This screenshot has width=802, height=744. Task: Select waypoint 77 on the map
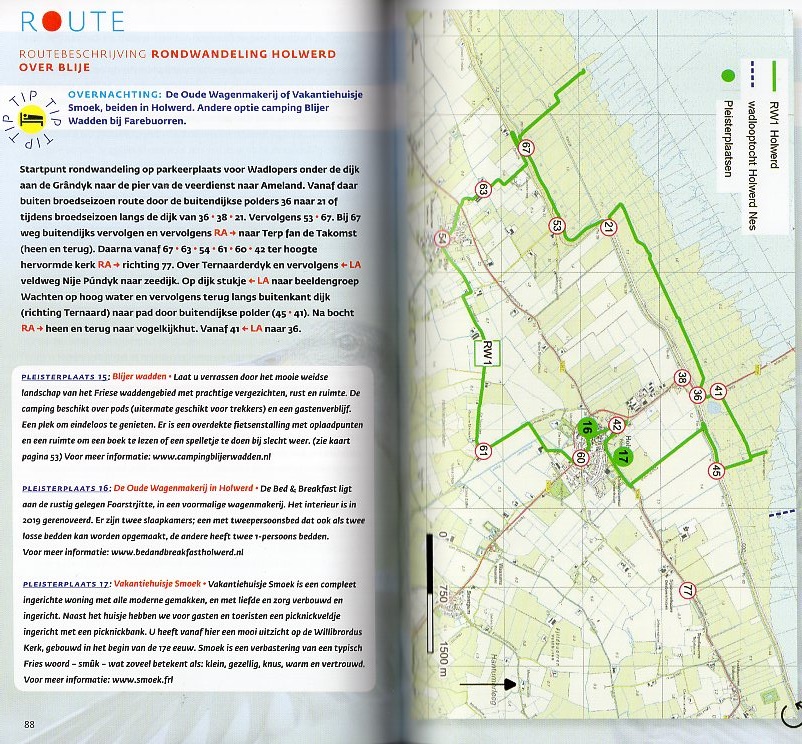[687, 591]
